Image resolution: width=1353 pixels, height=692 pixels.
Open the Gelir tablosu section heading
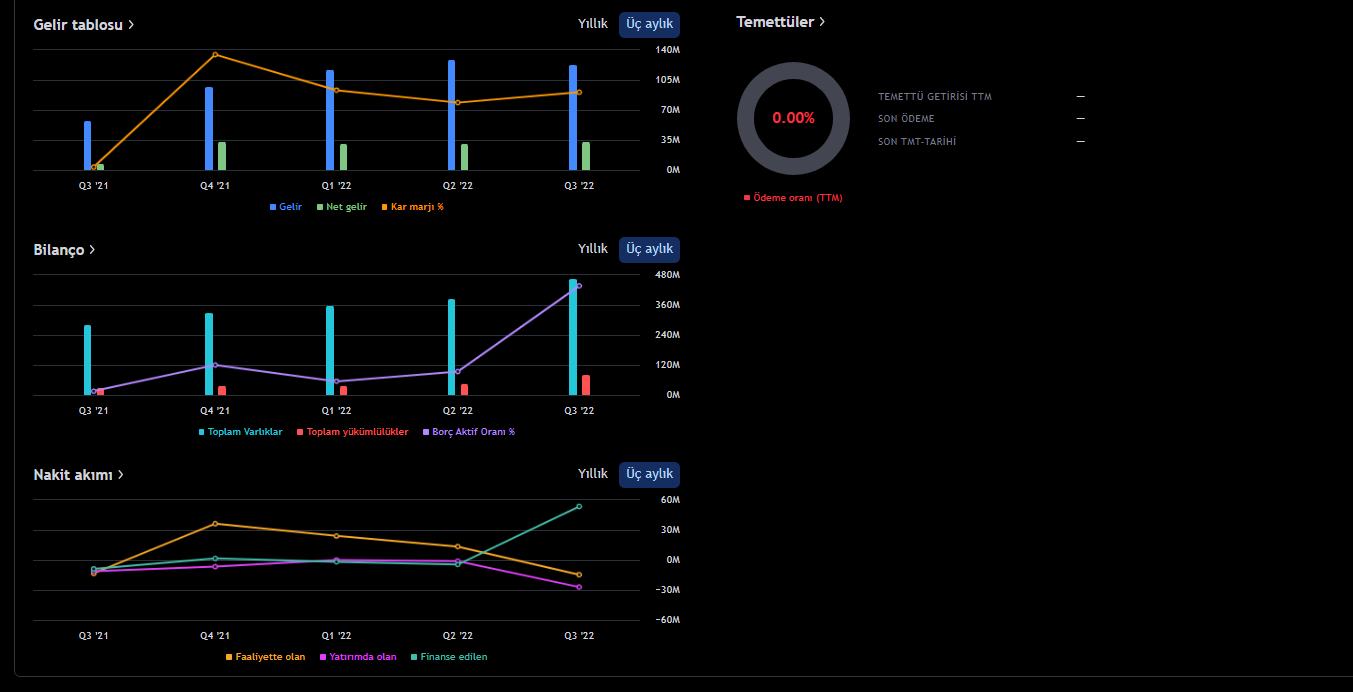84,24
